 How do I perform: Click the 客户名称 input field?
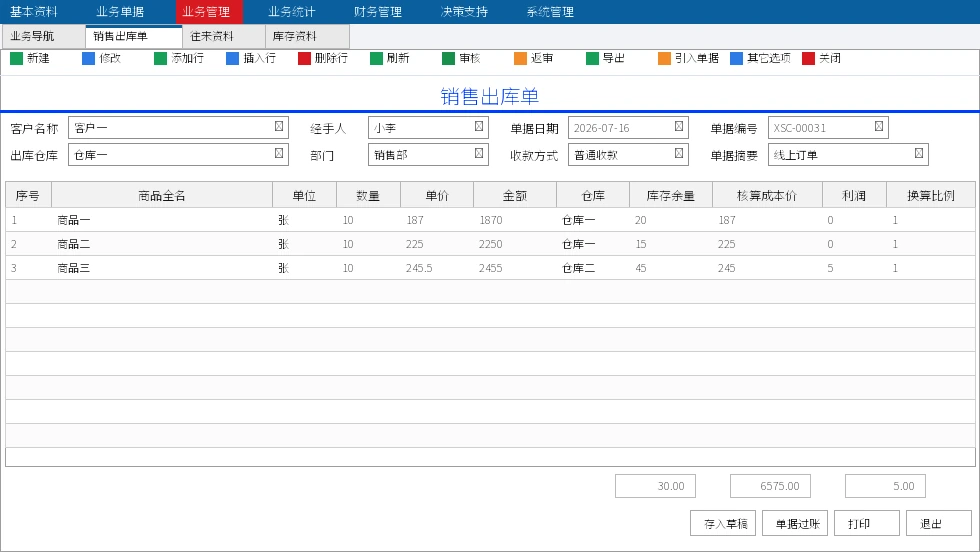coord(178,128)
